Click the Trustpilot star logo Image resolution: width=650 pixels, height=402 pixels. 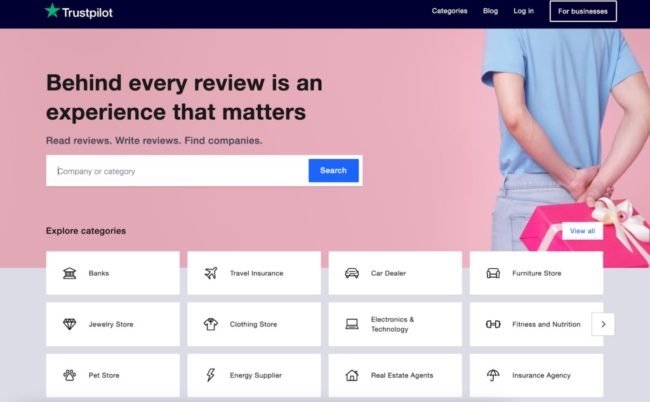click(x=52, y=11)
